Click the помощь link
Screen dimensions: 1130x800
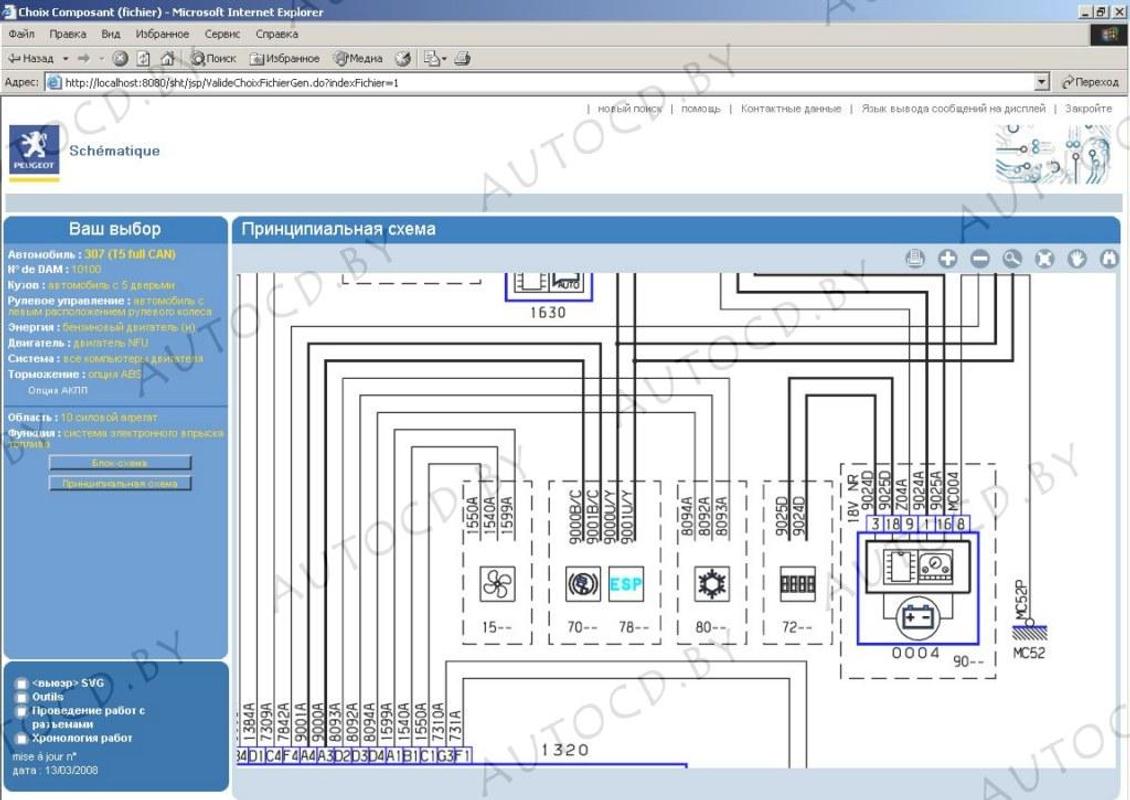pos(700,109)
